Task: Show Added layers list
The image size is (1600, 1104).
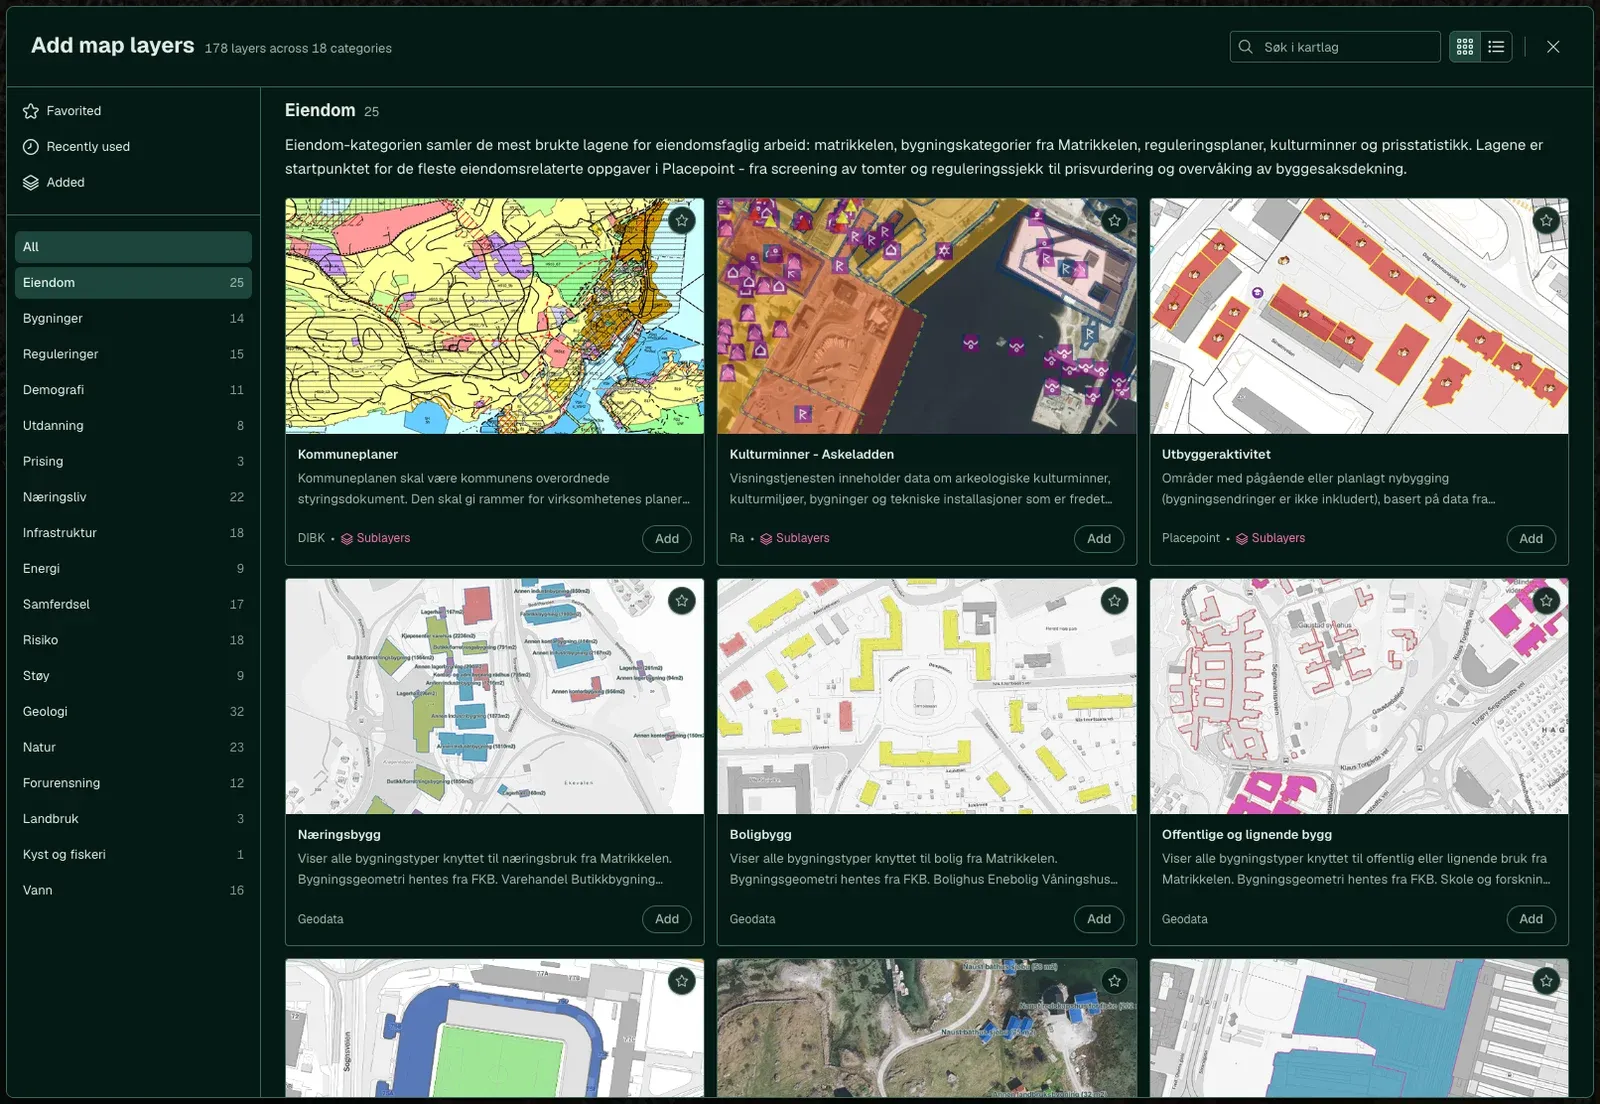Action: click(x=132, y=183)
